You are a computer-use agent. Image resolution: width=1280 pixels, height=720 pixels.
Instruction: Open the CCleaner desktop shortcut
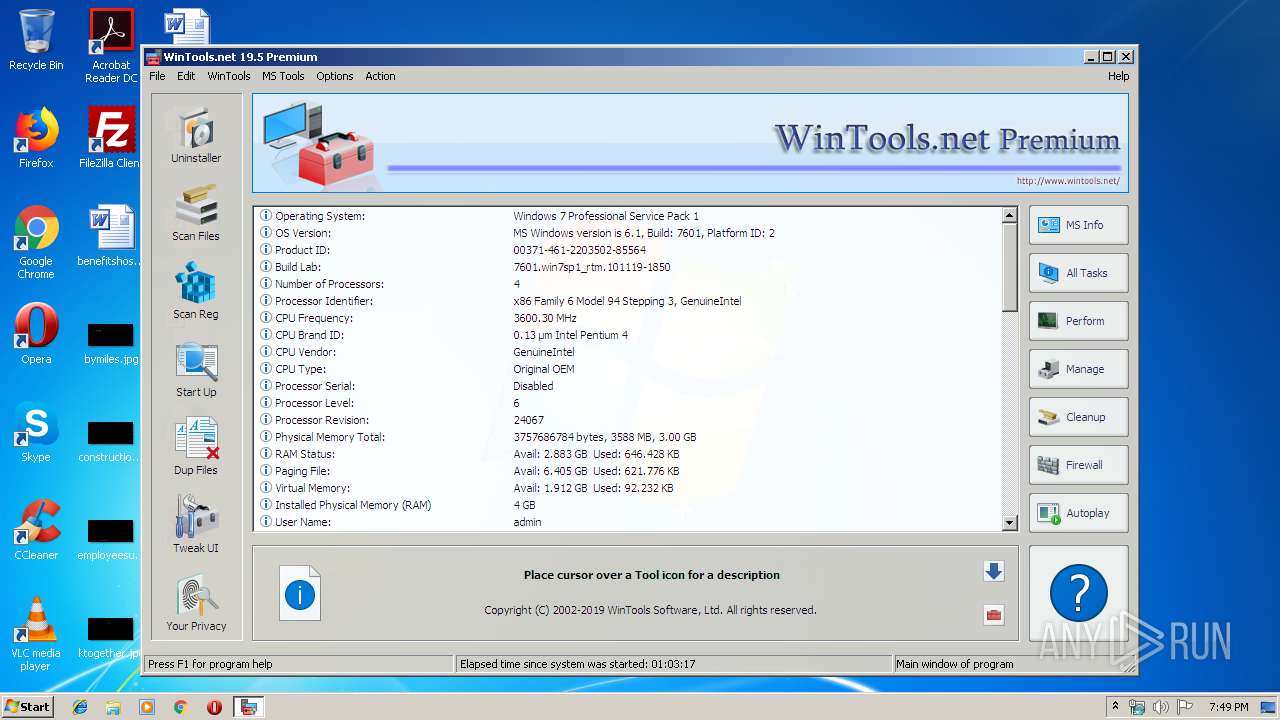[x=36, y=530]
